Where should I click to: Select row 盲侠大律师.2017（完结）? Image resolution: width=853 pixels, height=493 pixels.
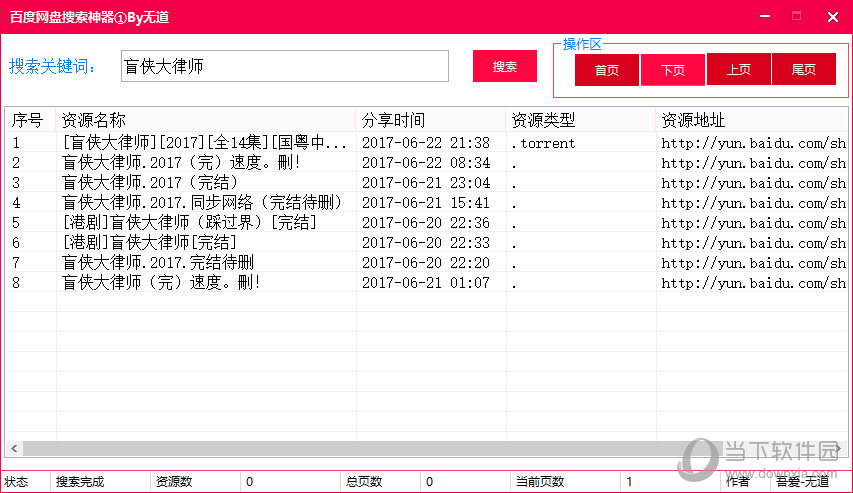(x=426, y=183)
